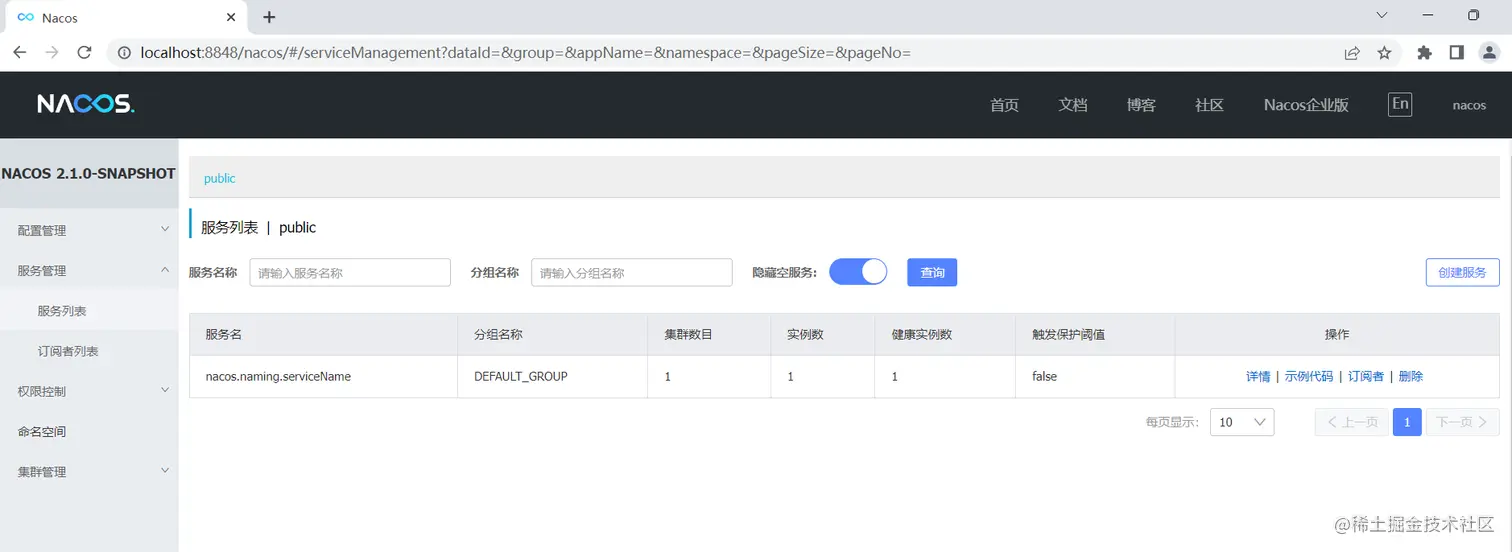This screenshot has height=552, width=1512.
Task: View site information icon in address bar
Action: click(x=124, y=53)
